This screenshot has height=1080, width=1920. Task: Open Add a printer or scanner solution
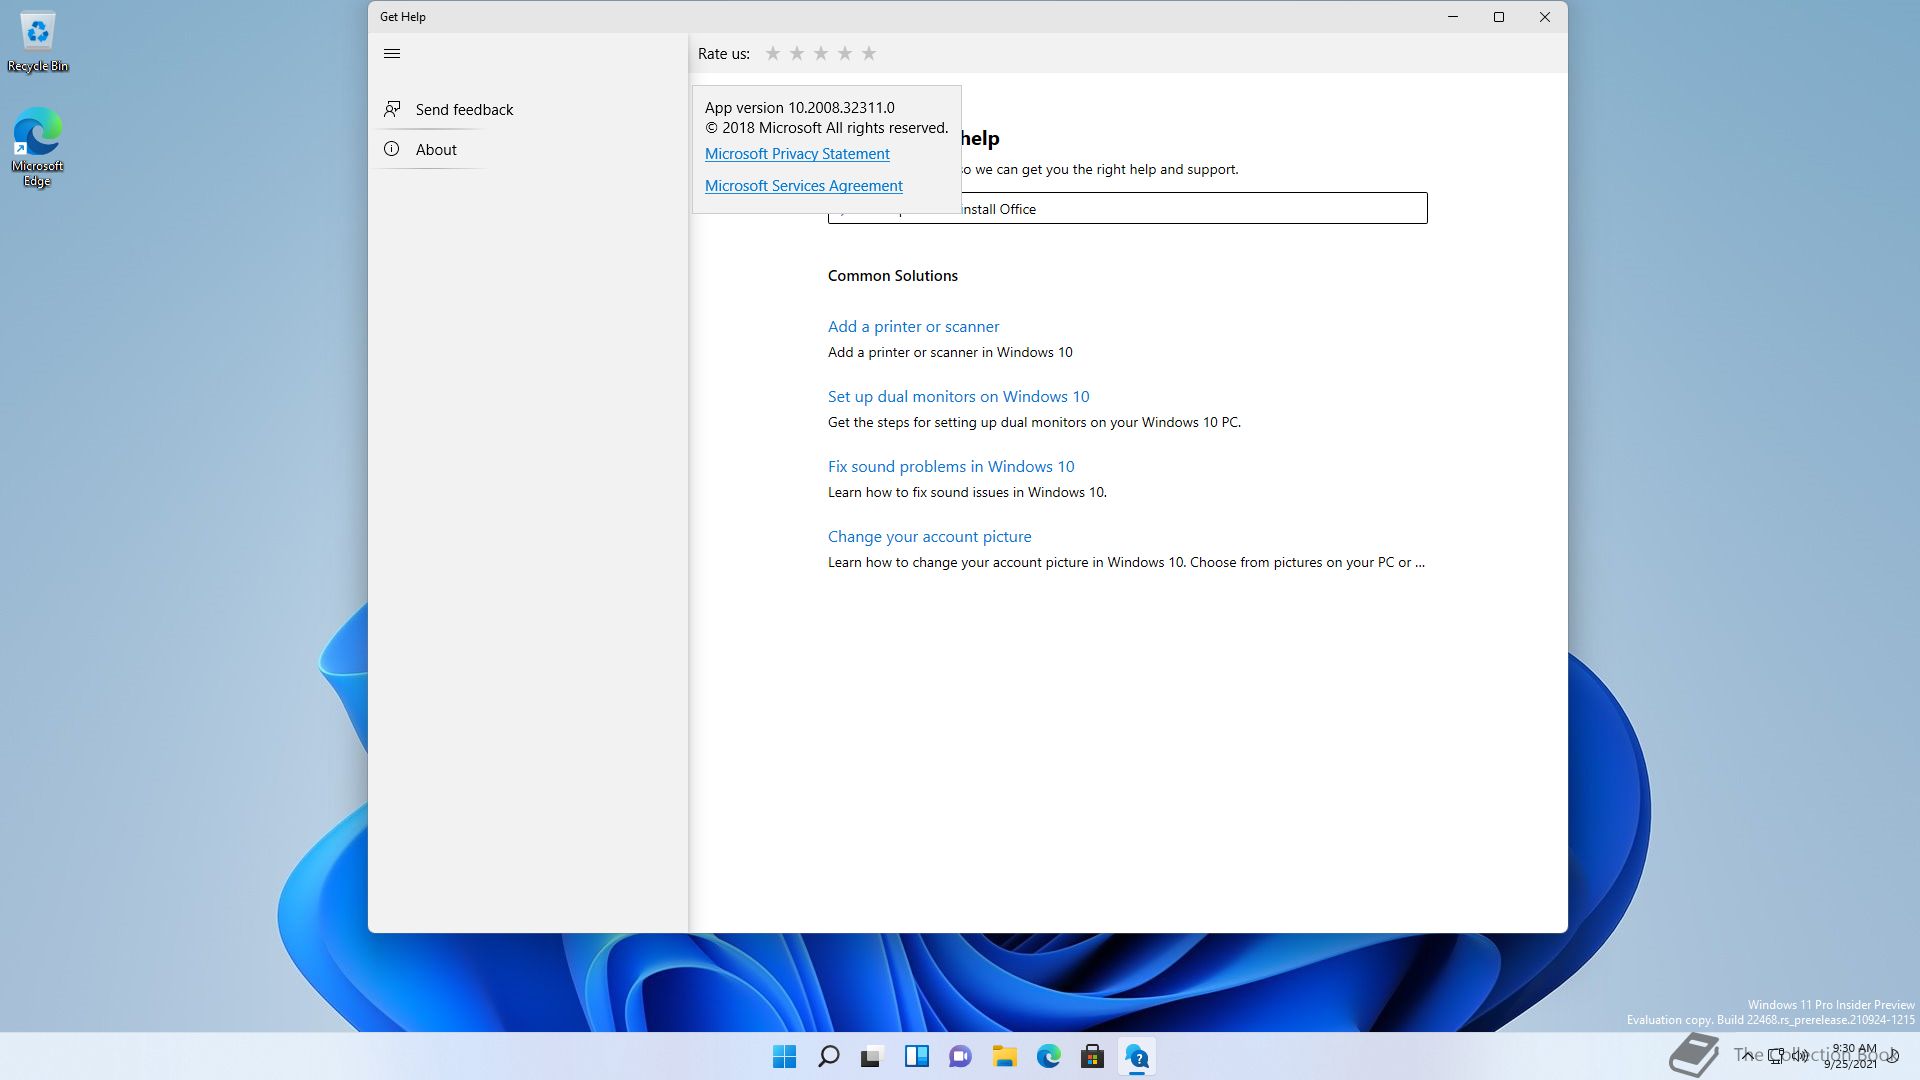tap(913, 327)
